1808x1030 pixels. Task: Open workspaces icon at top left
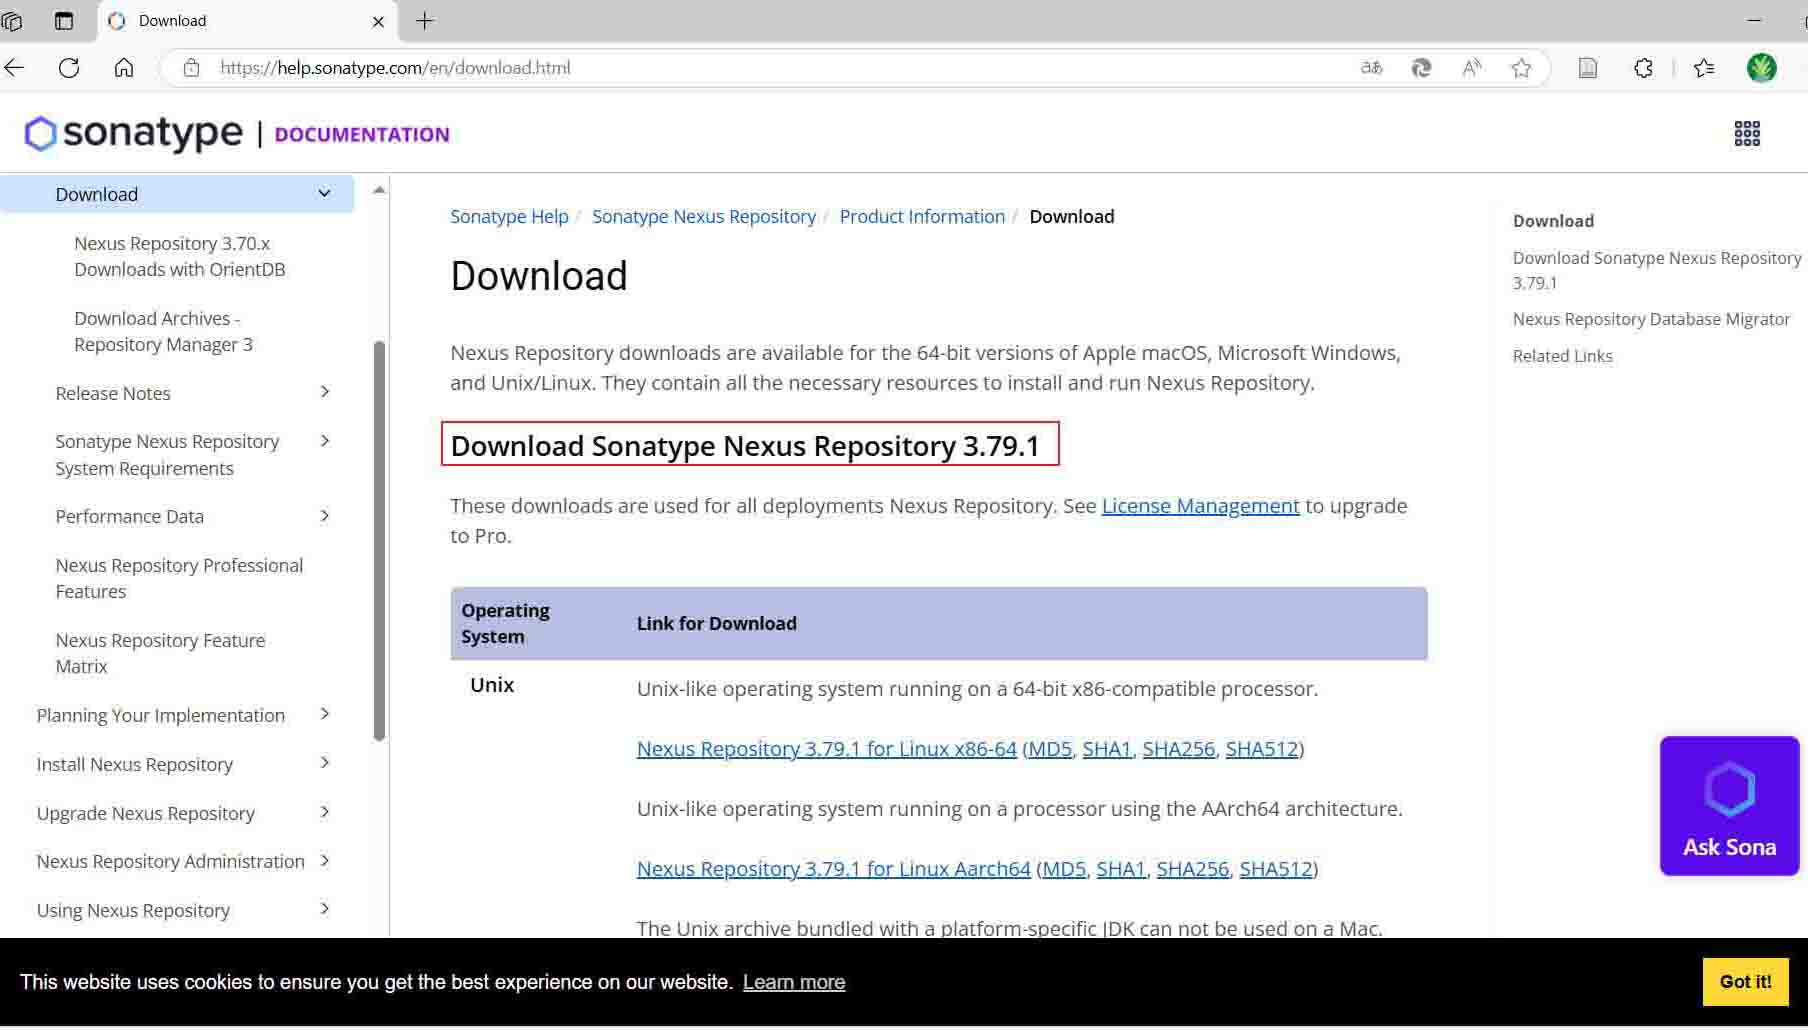tap(12, 21)
